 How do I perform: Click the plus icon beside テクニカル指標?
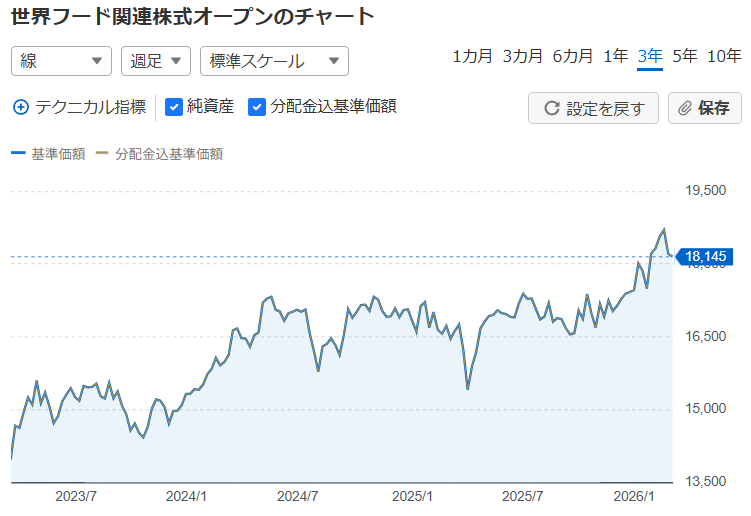point(21,107)
